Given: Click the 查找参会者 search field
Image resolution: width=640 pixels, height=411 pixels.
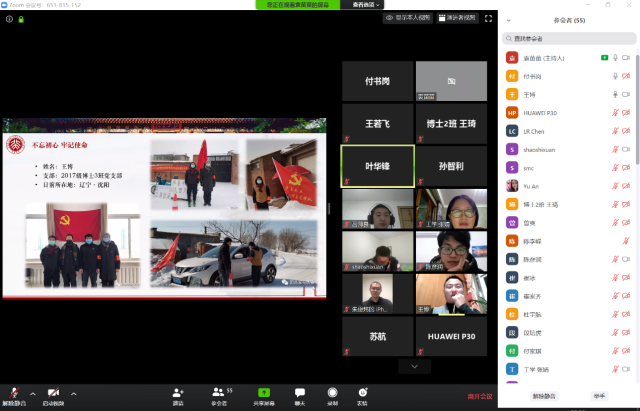Looking at the screenshot, I should (x=569, y=38).
